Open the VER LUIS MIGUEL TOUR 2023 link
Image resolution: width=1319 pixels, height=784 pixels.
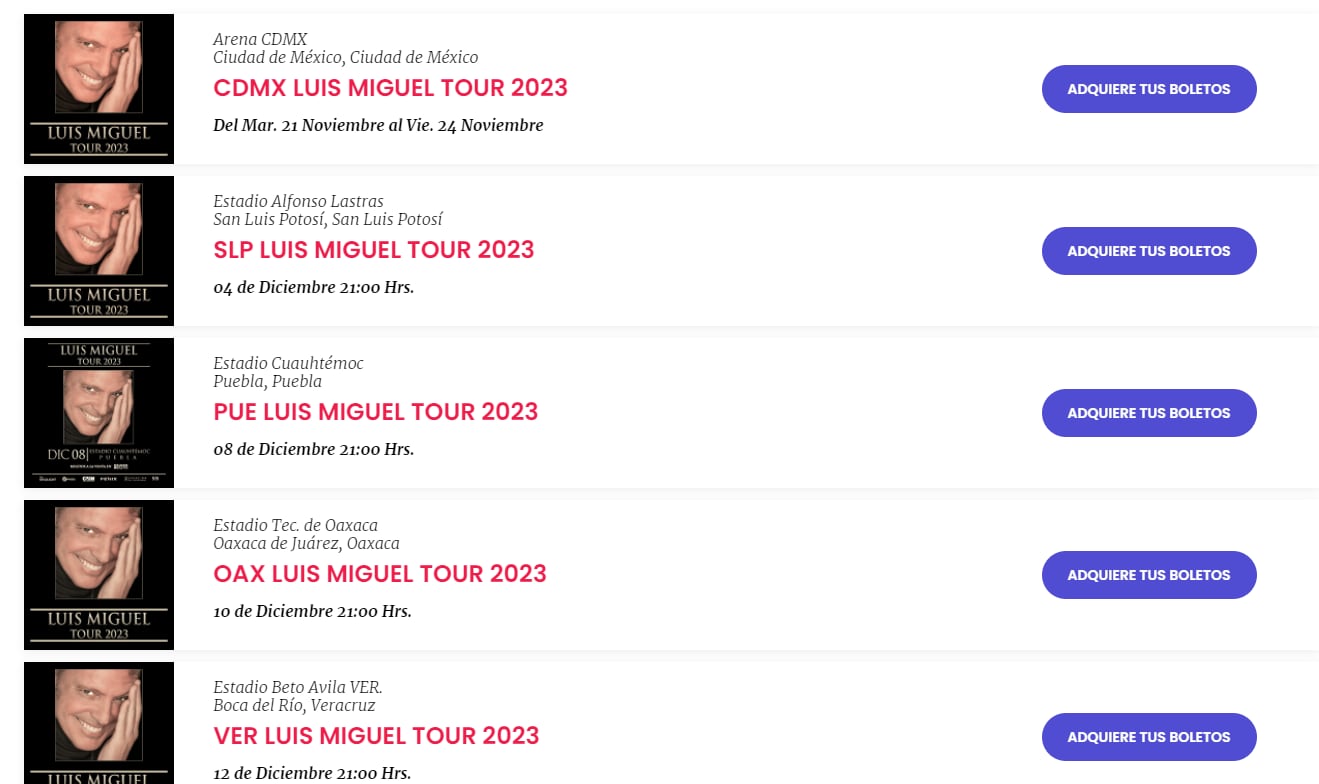click(x=376, y=736)
